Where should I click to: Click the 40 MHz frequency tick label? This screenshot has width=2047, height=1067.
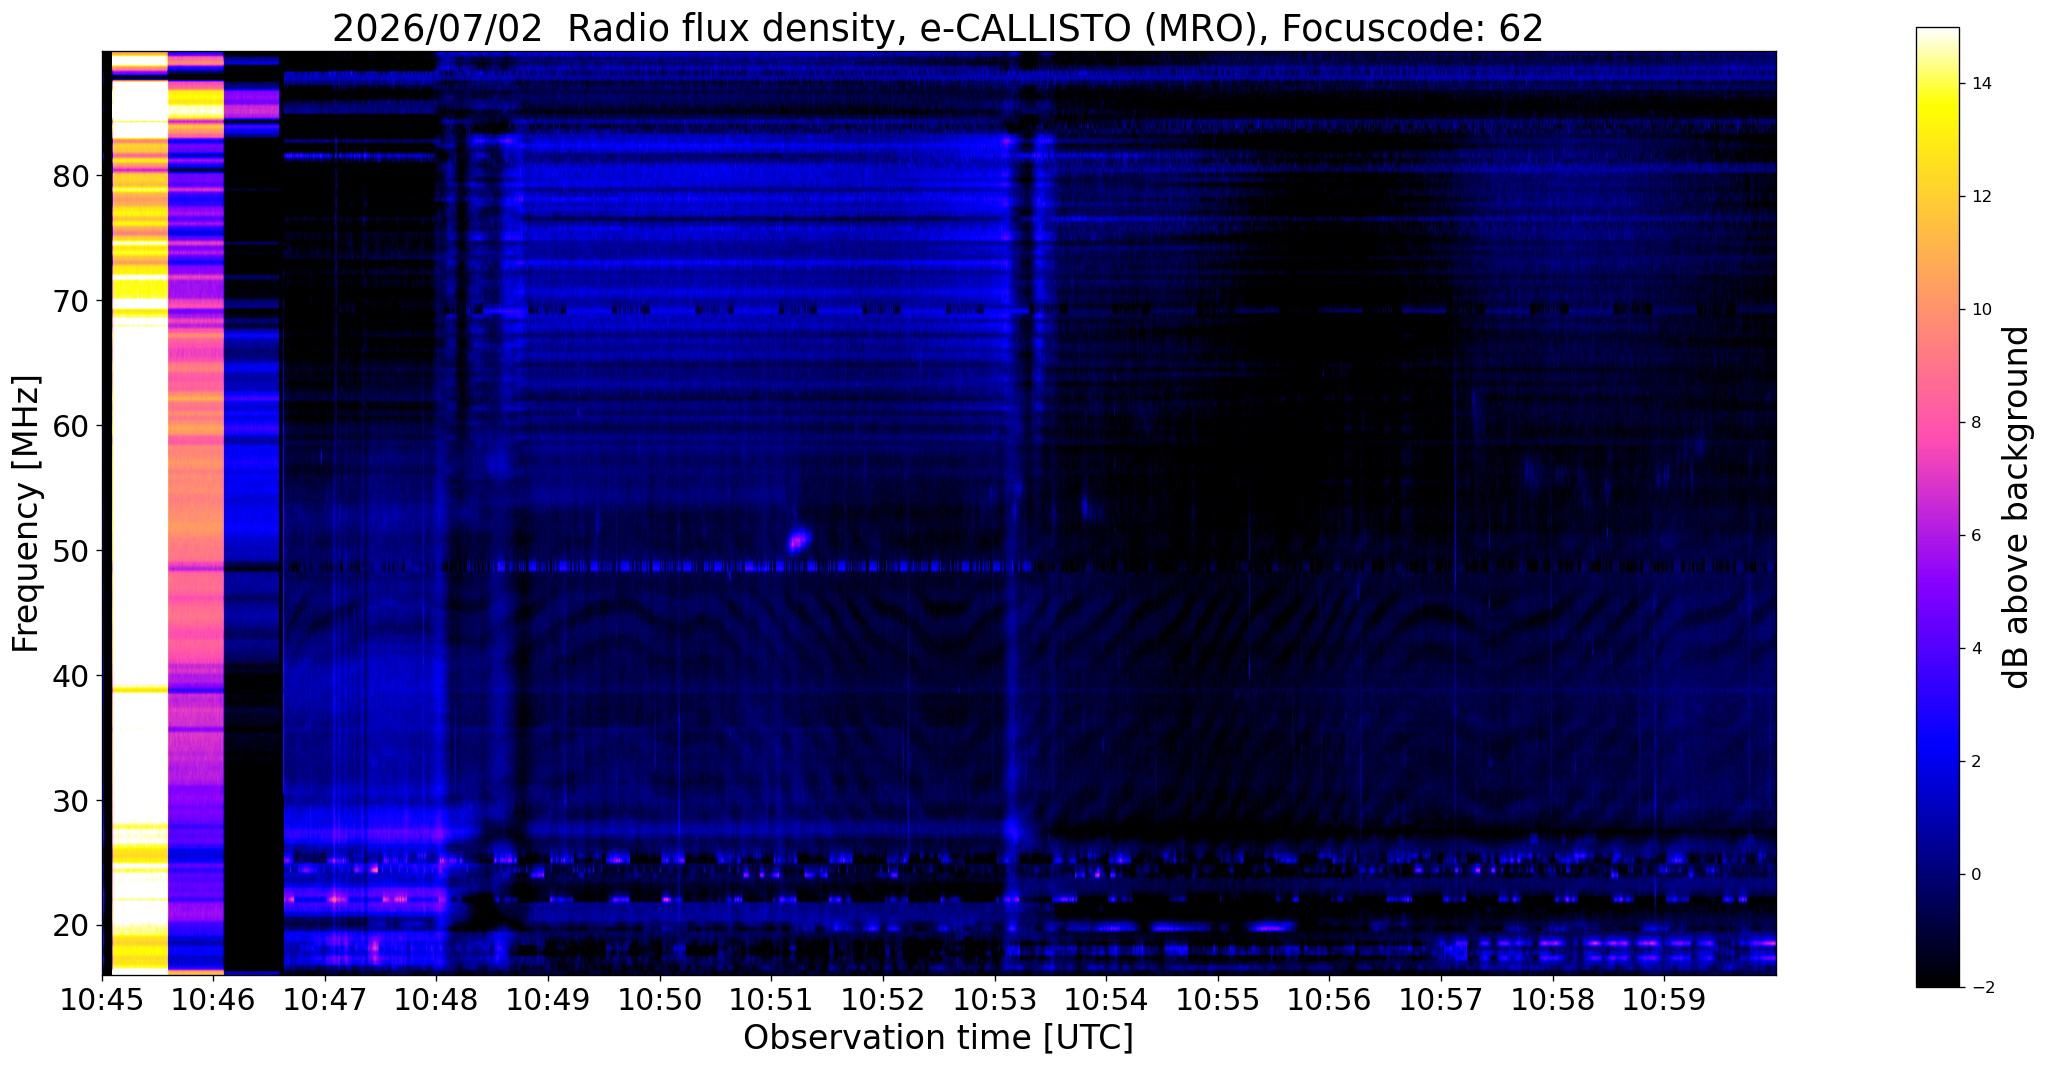tap(71, 676)
